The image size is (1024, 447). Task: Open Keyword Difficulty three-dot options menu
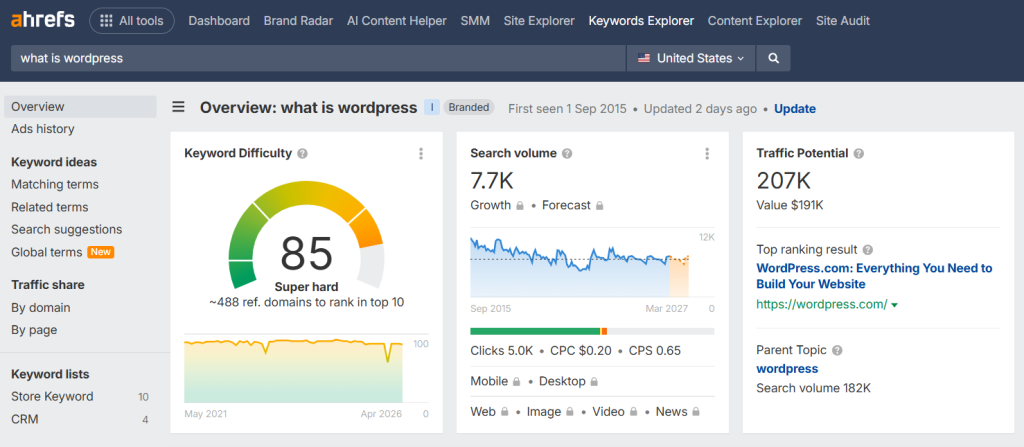pyautogui.click(x=421, y=154)
